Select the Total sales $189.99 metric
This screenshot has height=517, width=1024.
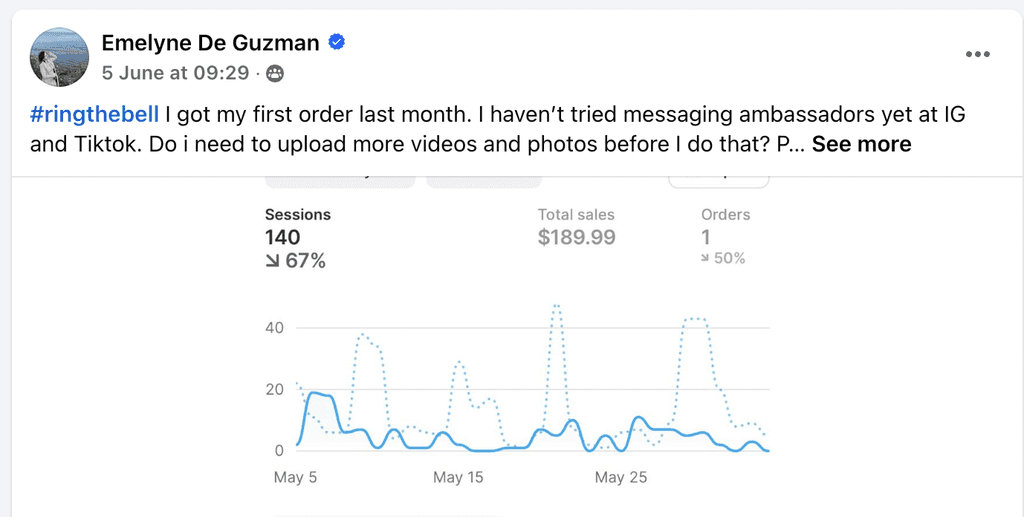(577, 227)
